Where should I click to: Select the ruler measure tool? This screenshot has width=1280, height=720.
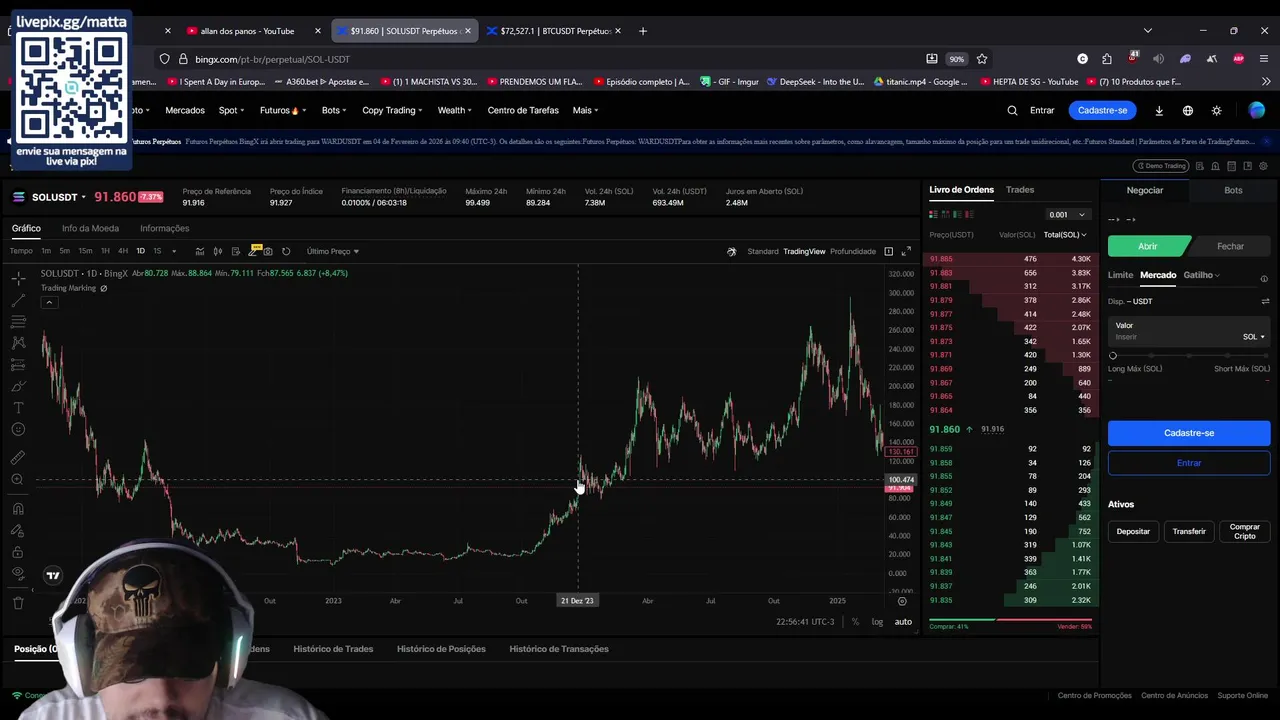click(18, 457)
